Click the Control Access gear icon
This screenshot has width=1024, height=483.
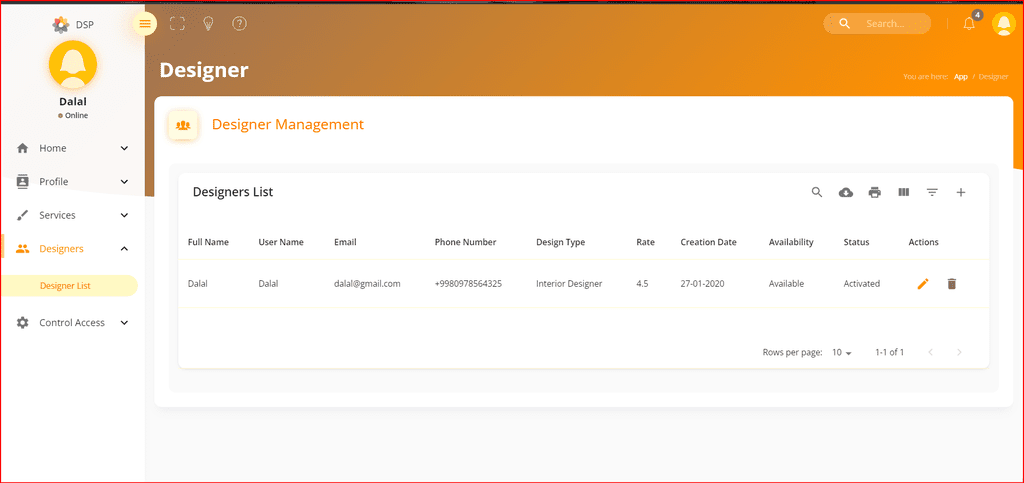coord(23,322)
